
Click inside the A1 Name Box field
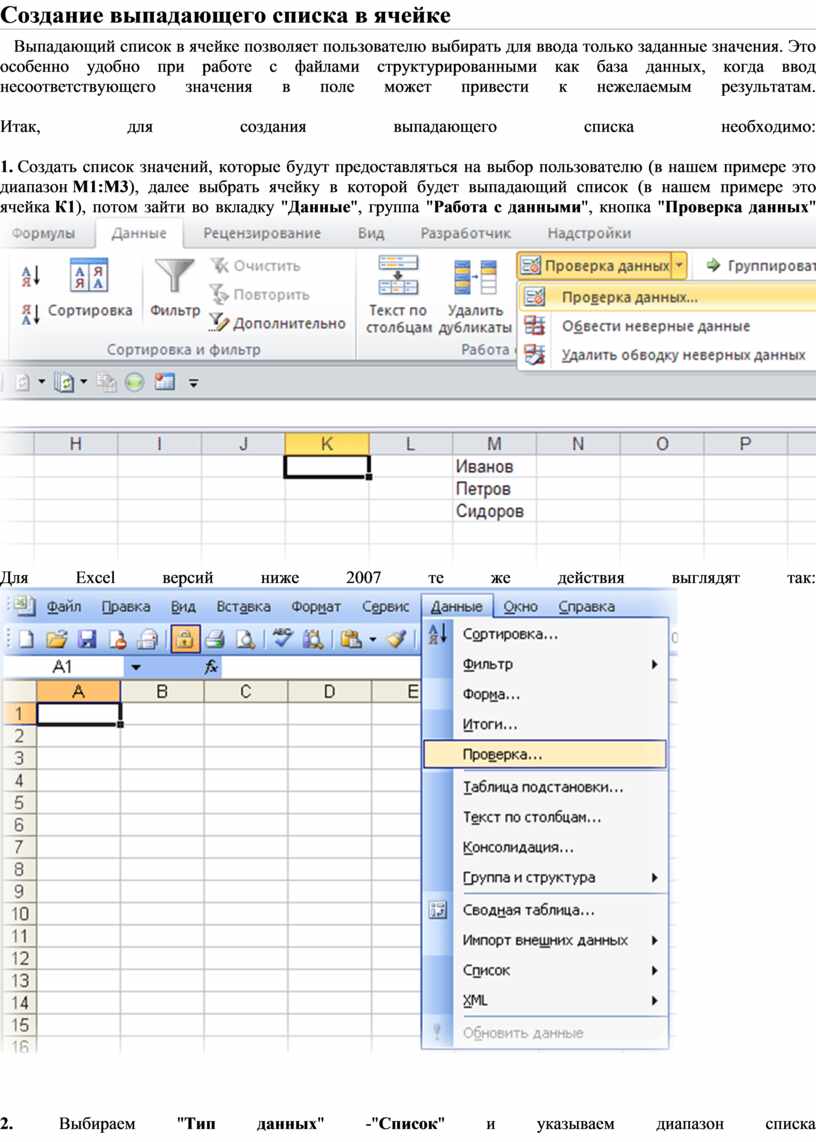[63, 667]
